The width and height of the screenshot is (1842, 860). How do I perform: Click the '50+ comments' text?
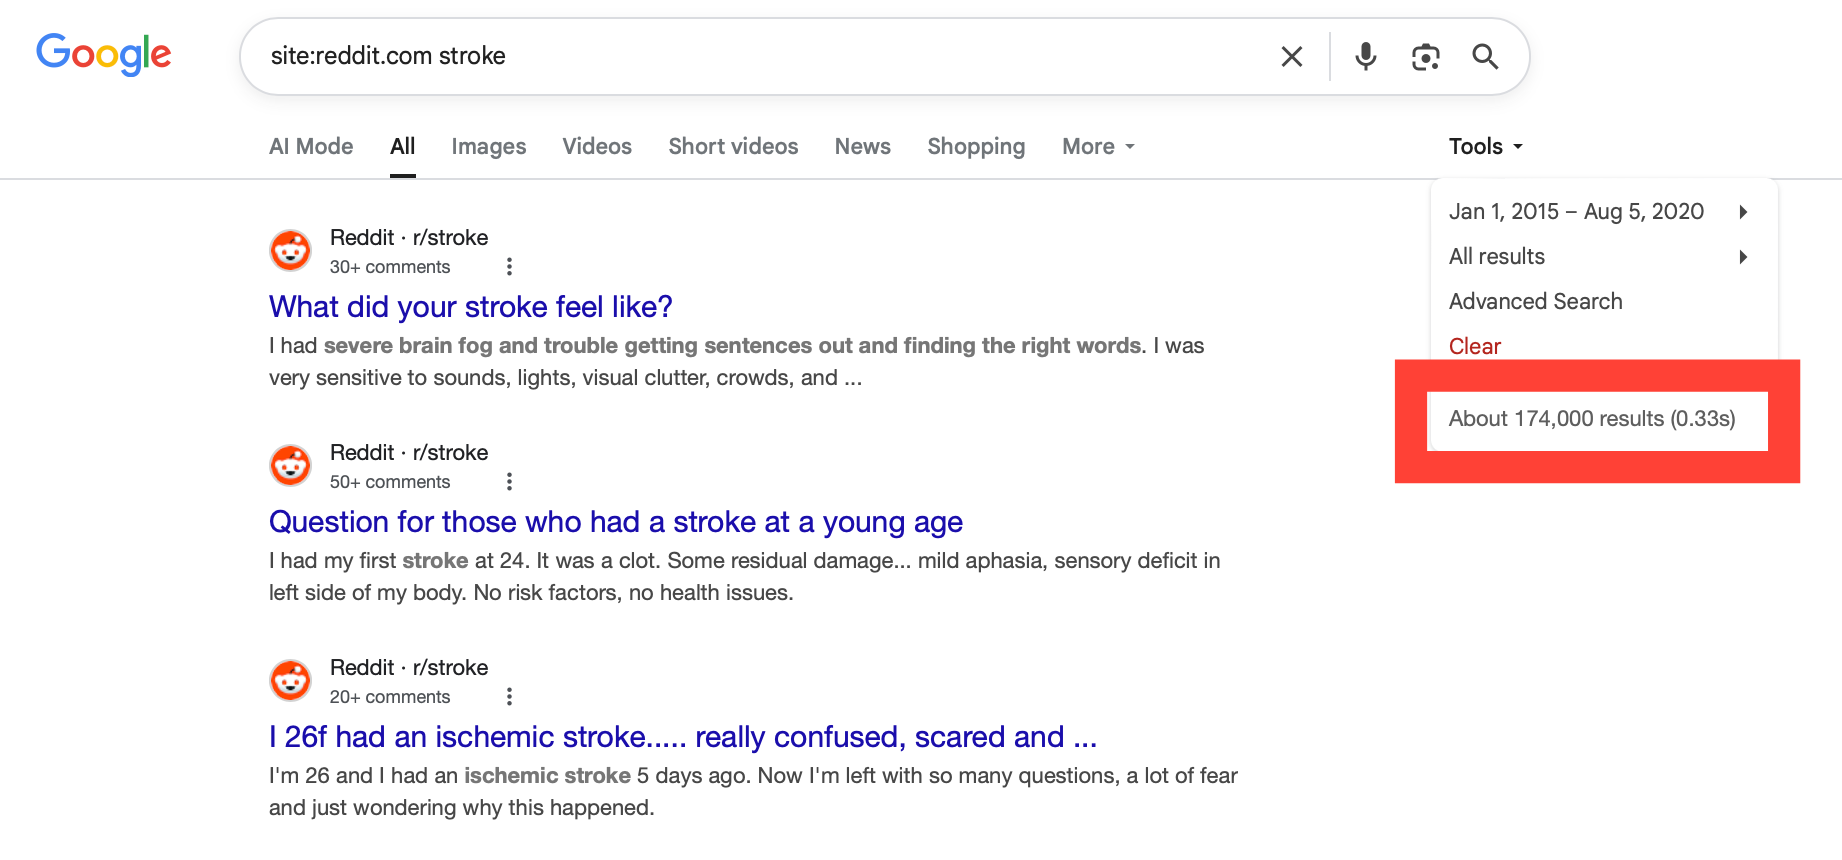click(x=390, y=482)
